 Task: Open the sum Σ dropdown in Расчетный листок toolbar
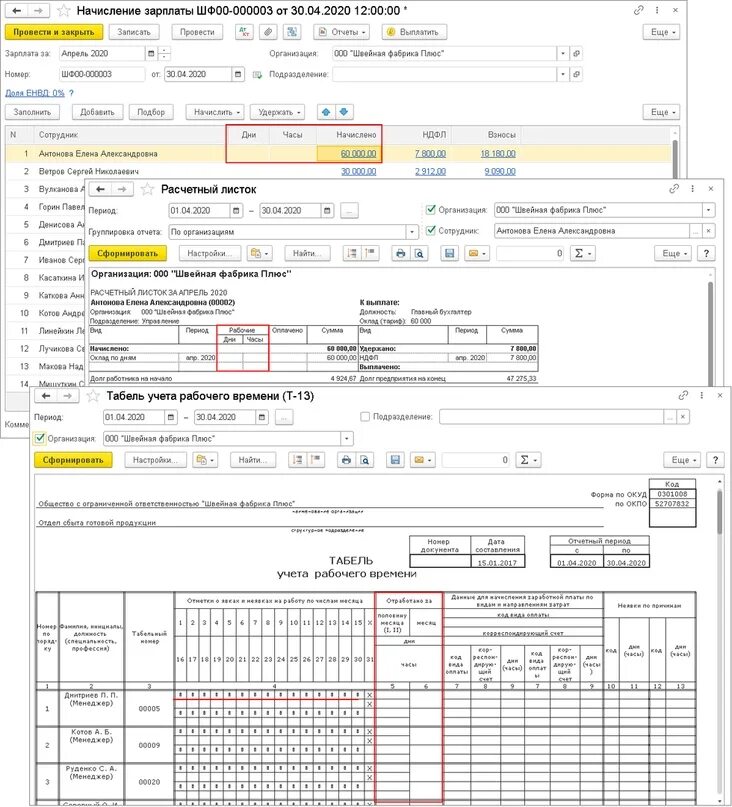click(x=583, y=253)
